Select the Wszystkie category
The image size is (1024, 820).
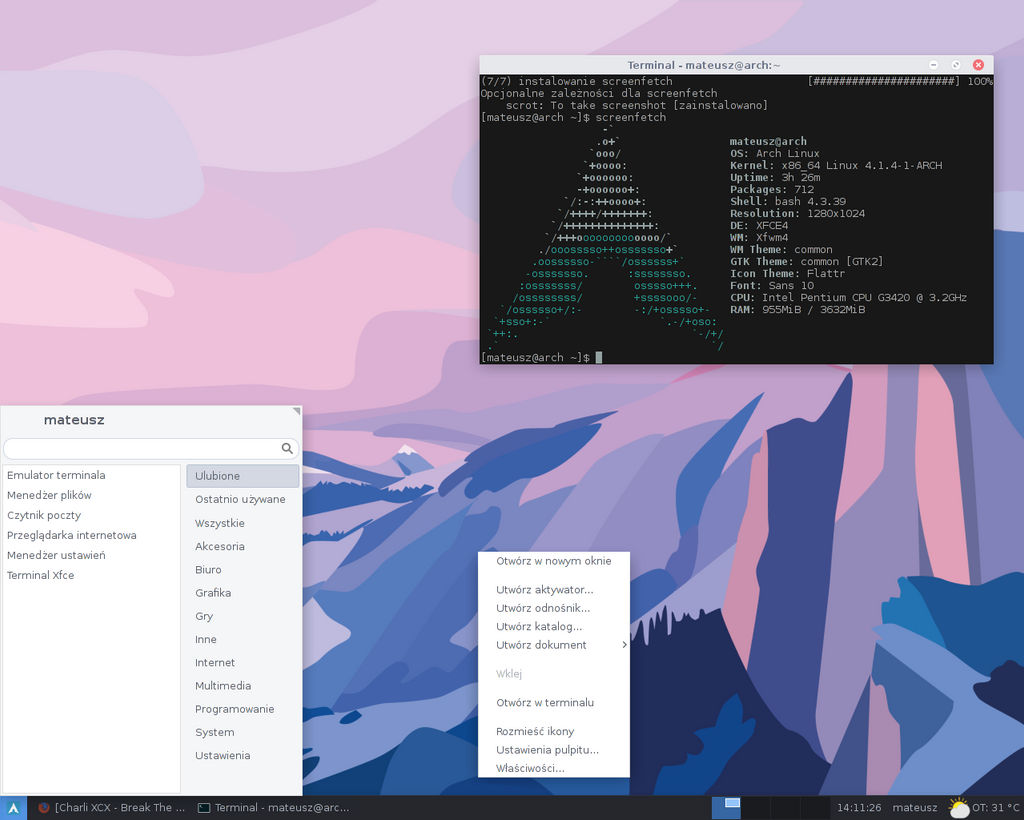tap(243, 523)
